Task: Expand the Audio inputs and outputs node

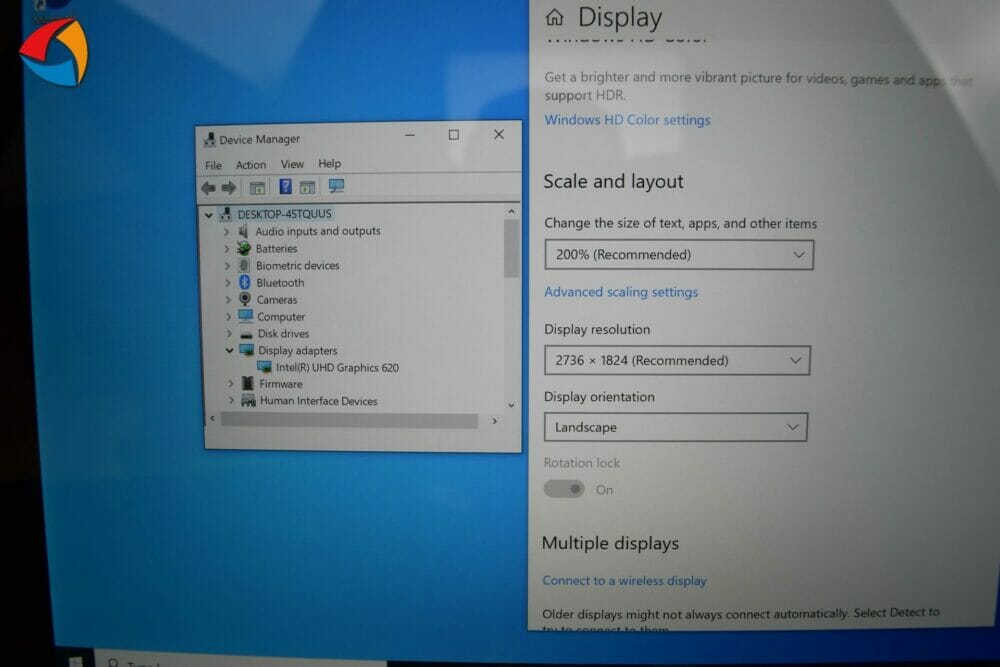Action: [226, 232]
